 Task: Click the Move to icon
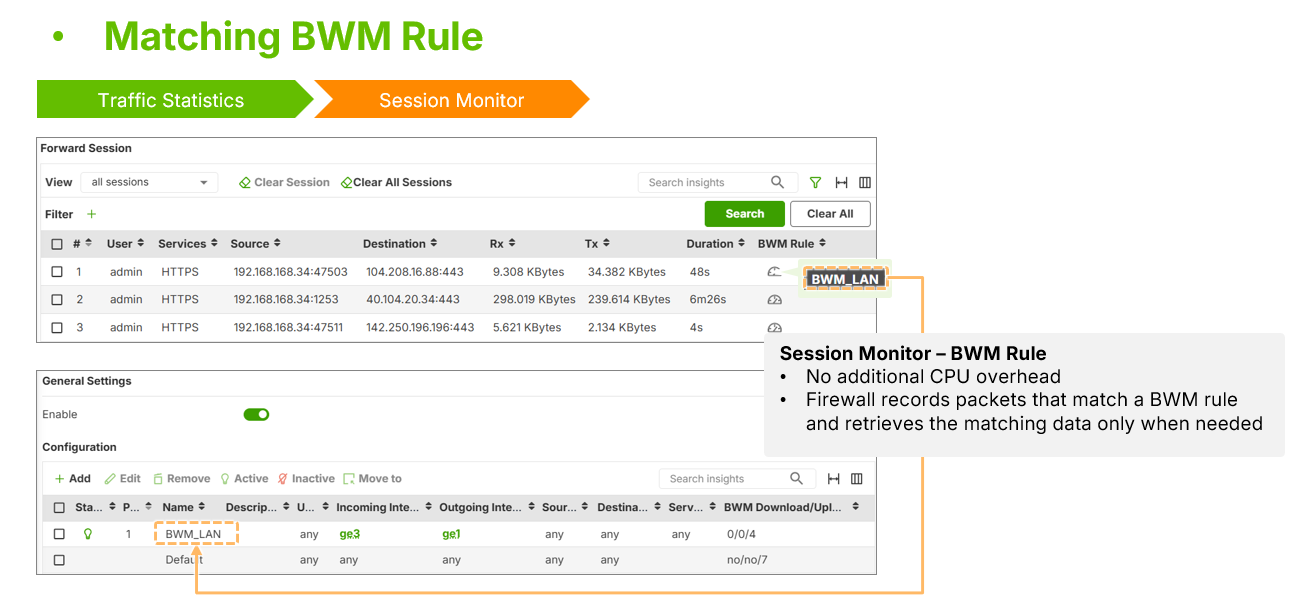(349, 479)
